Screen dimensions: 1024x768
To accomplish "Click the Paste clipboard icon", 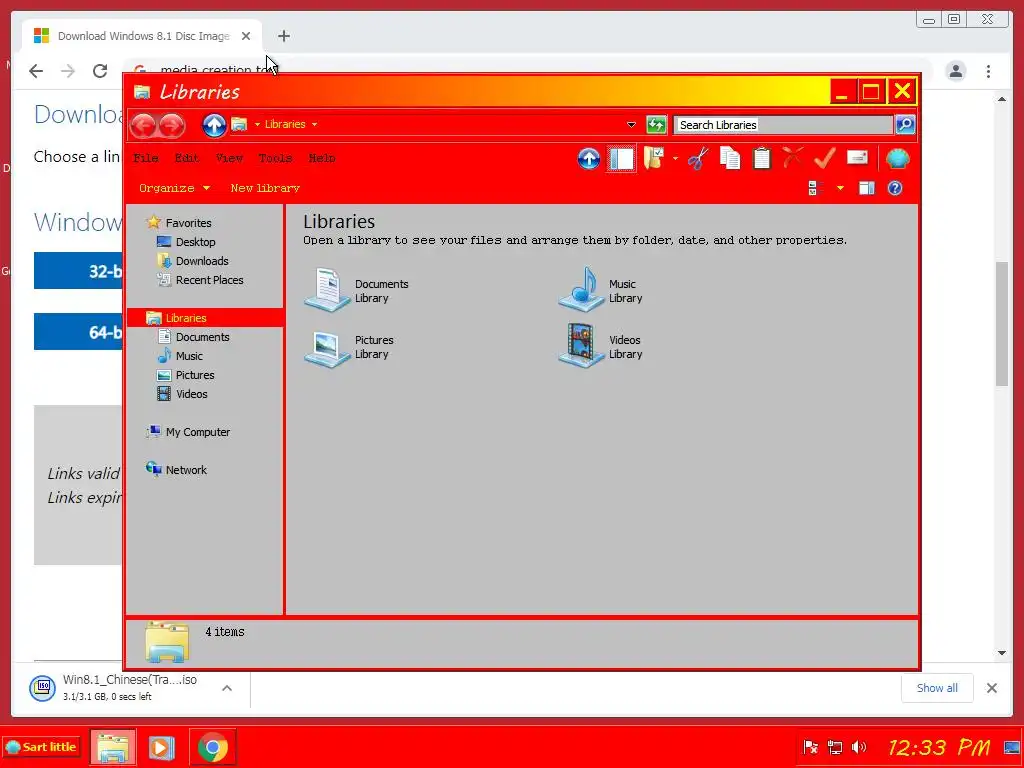I will 761,158.
